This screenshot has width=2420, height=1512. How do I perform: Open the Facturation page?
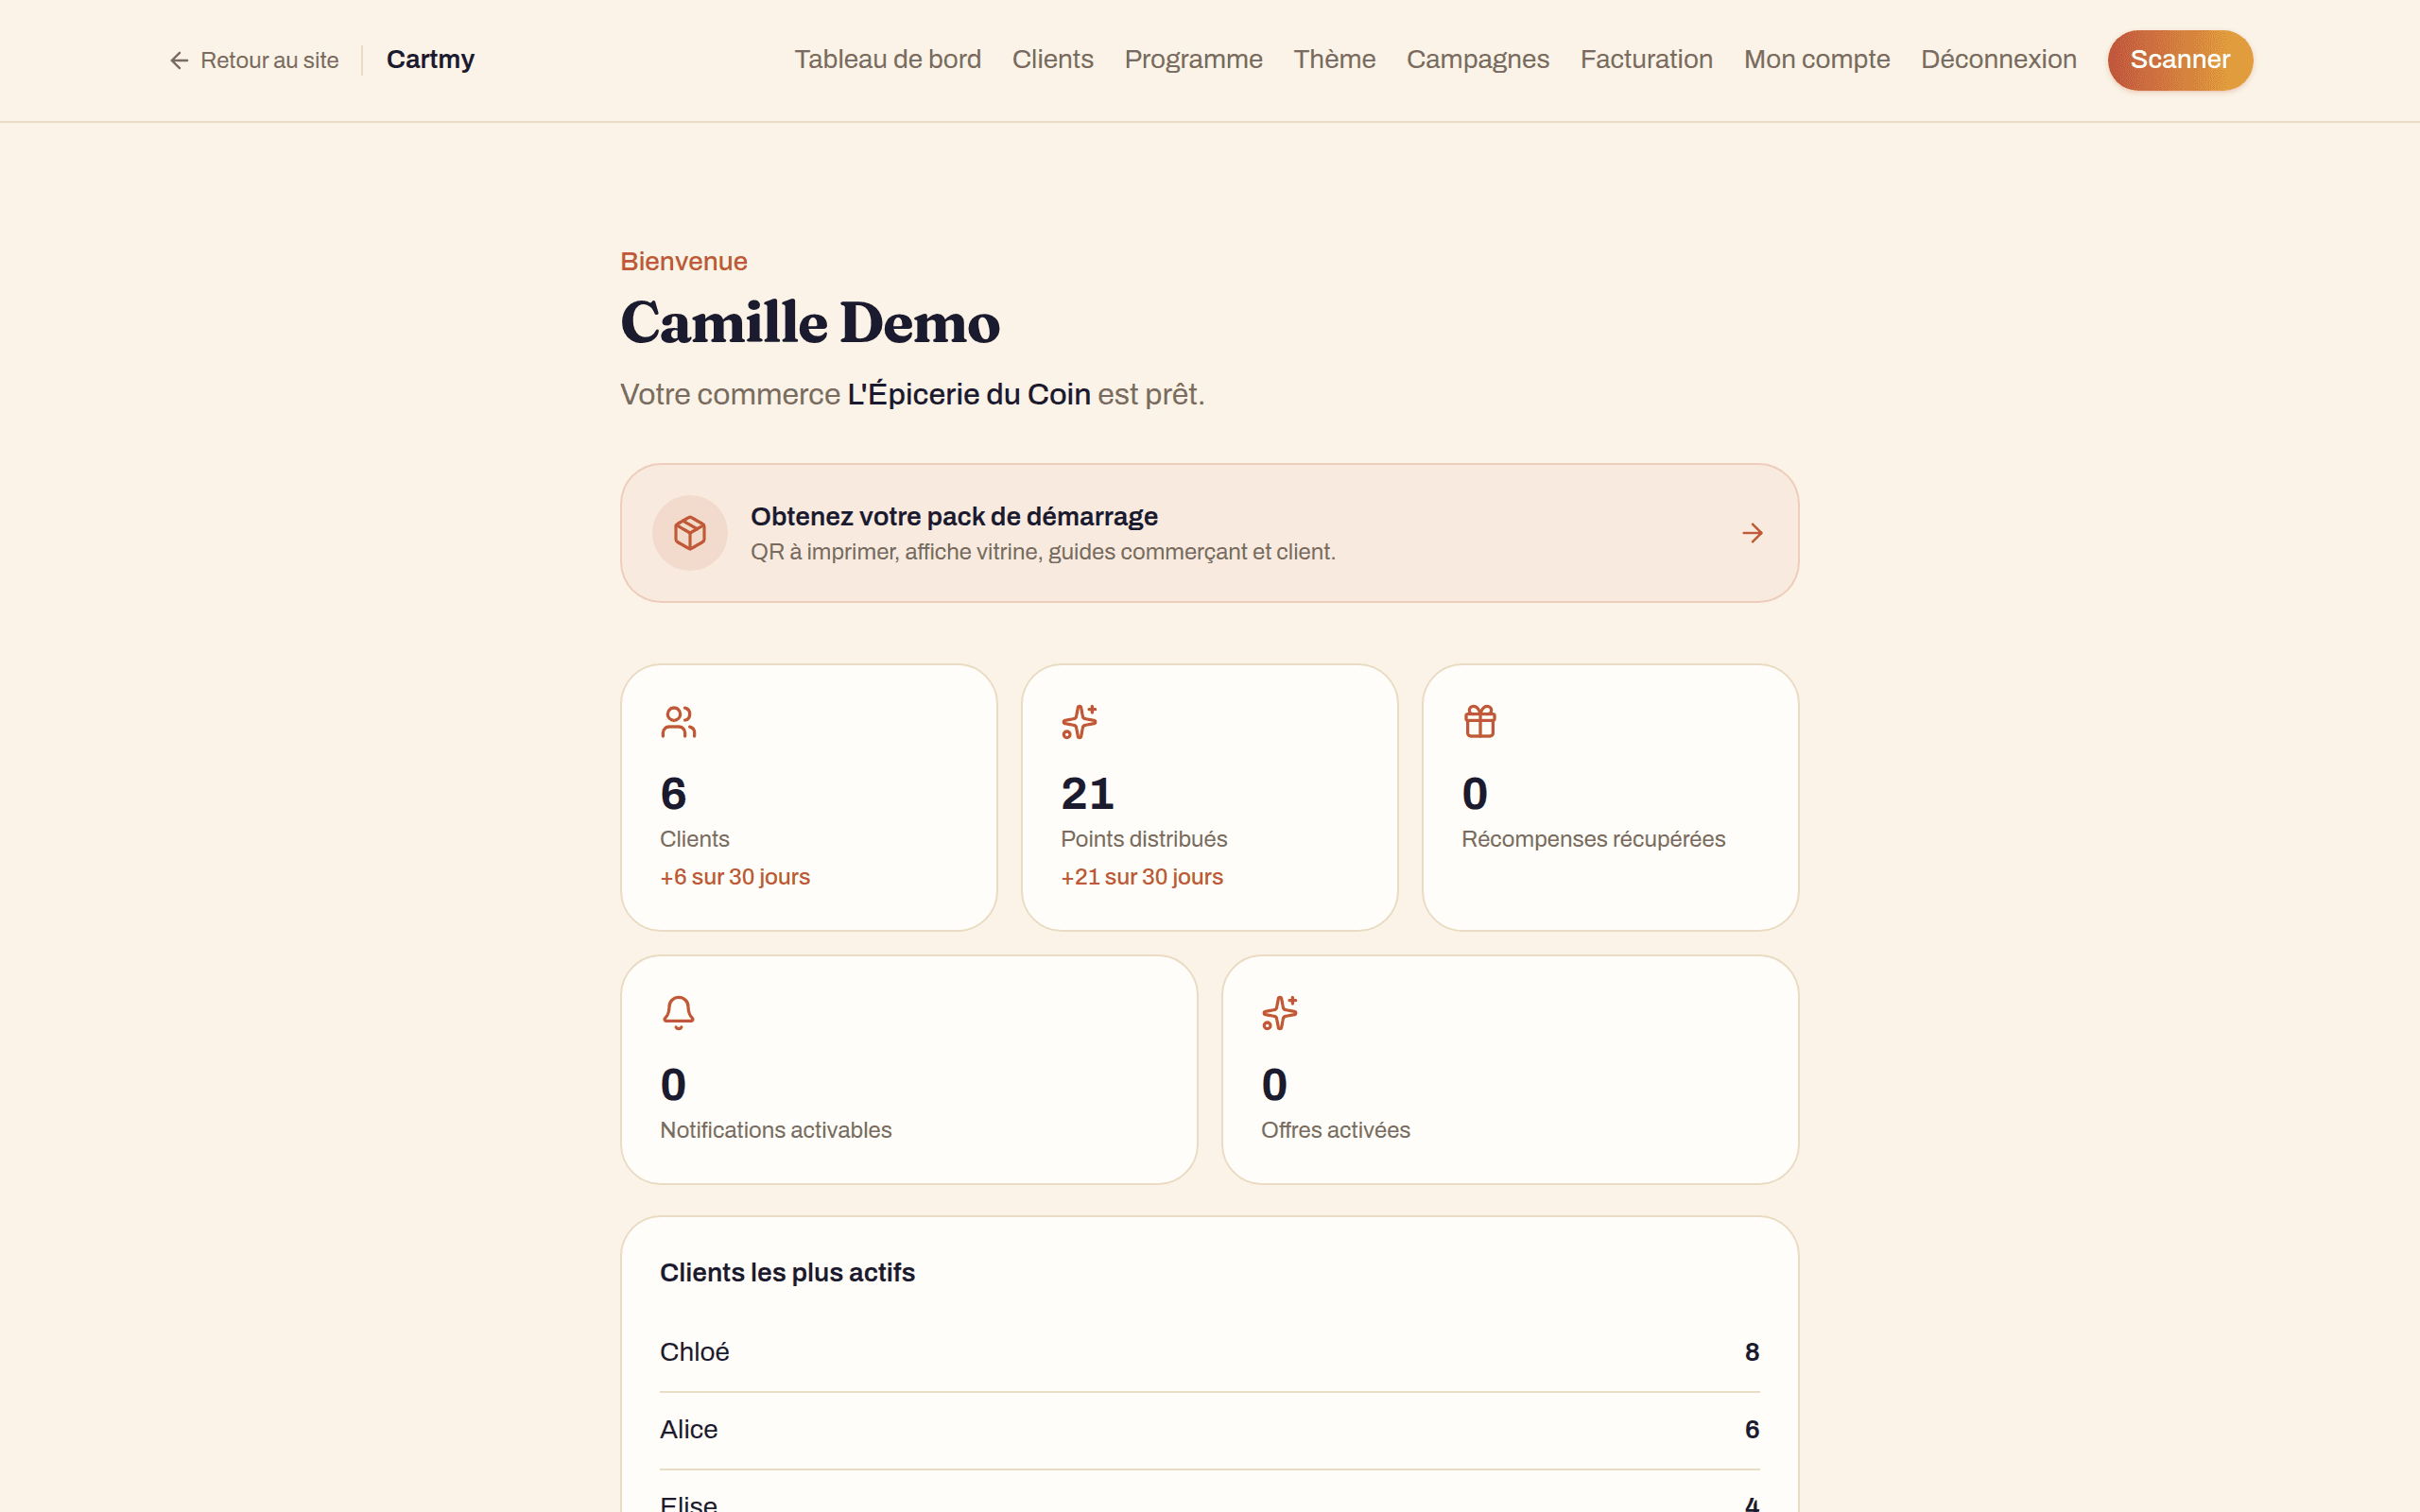coord(1646,60)
